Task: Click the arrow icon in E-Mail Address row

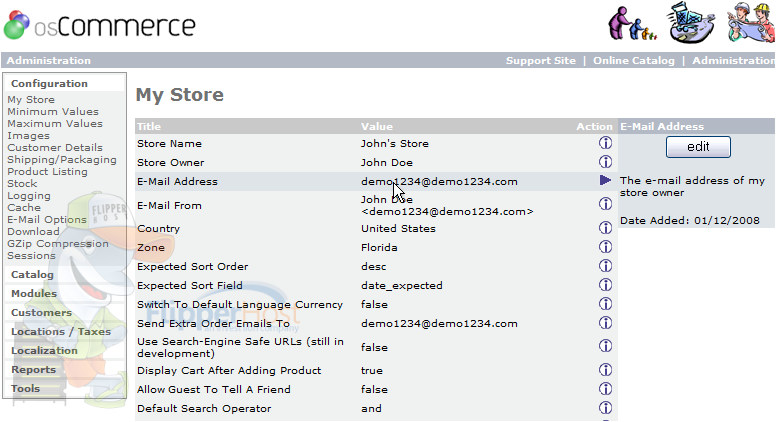Action: pos(605,180)
